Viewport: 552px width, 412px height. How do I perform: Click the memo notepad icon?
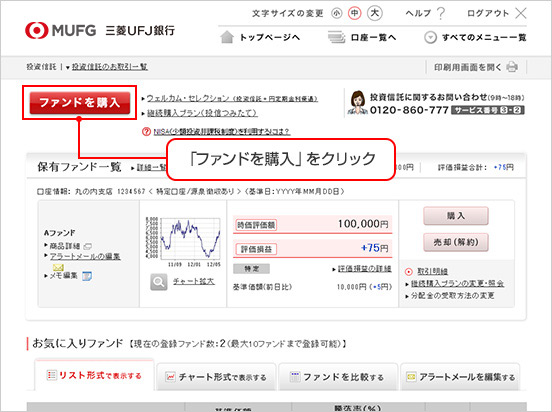coord(87,276)
